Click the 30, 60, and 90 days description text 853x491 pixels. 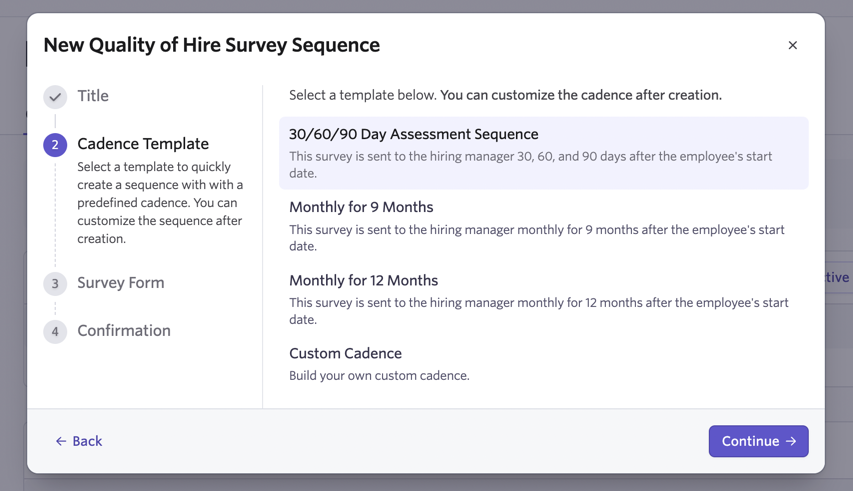tap(530, 165)
